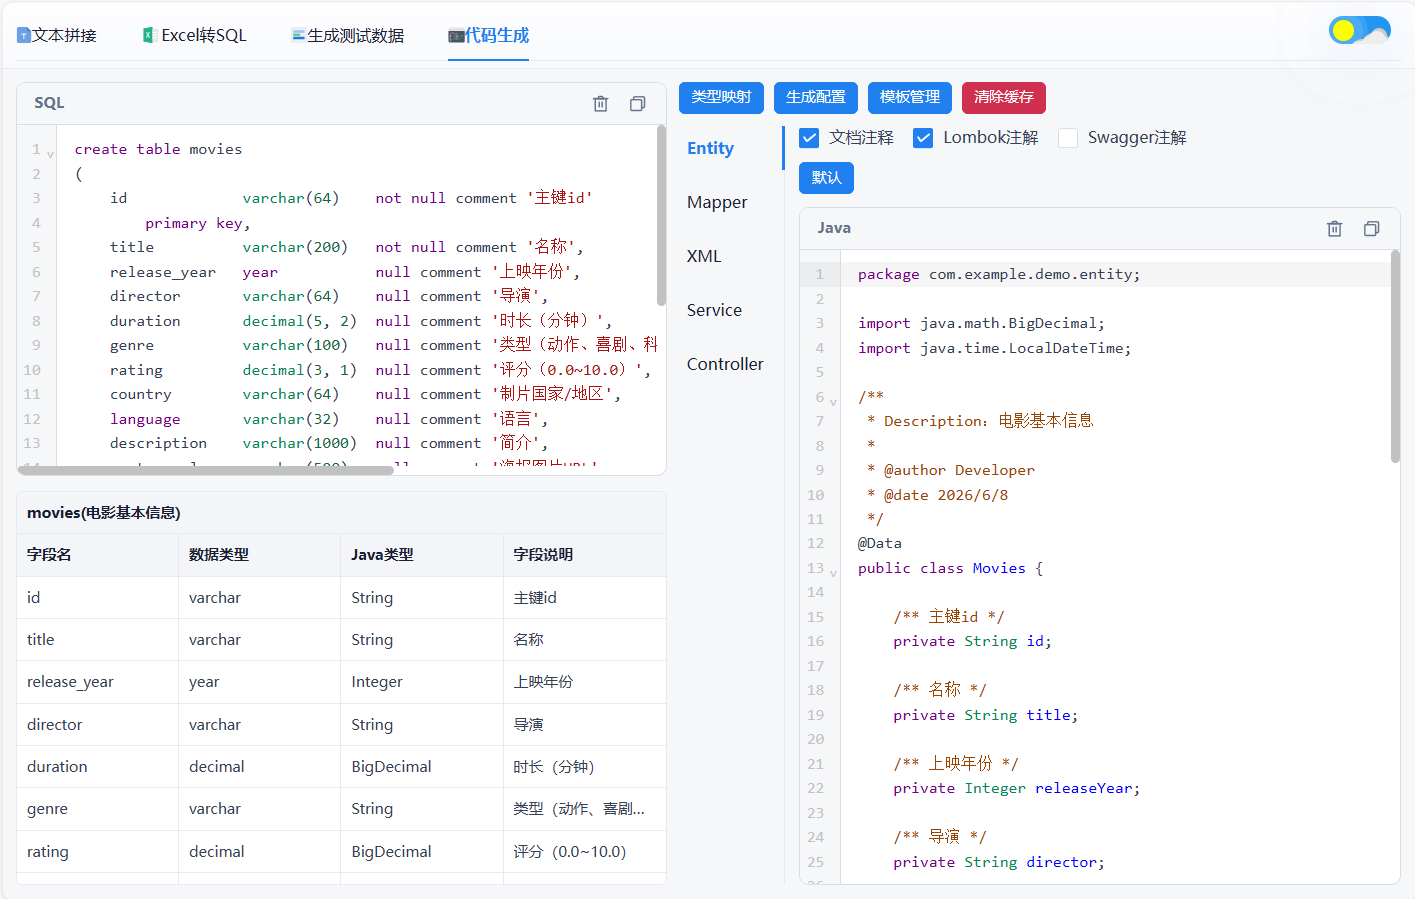Collapse Java comment fold arrow at line 6
1415x899 pixels.
[x=833, y=401]
